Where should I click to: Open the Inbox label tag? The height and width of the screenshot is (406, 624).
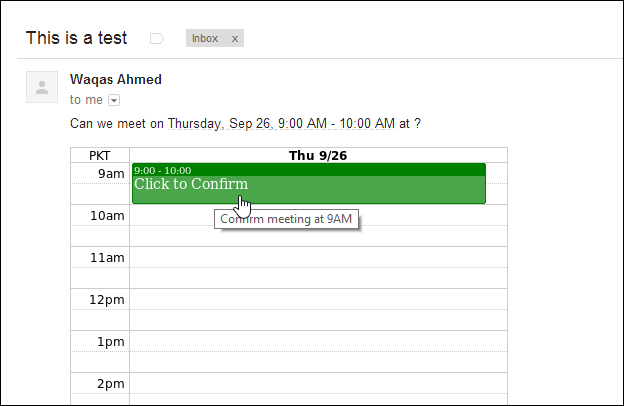pyautogui.click(x=205, y=38)
